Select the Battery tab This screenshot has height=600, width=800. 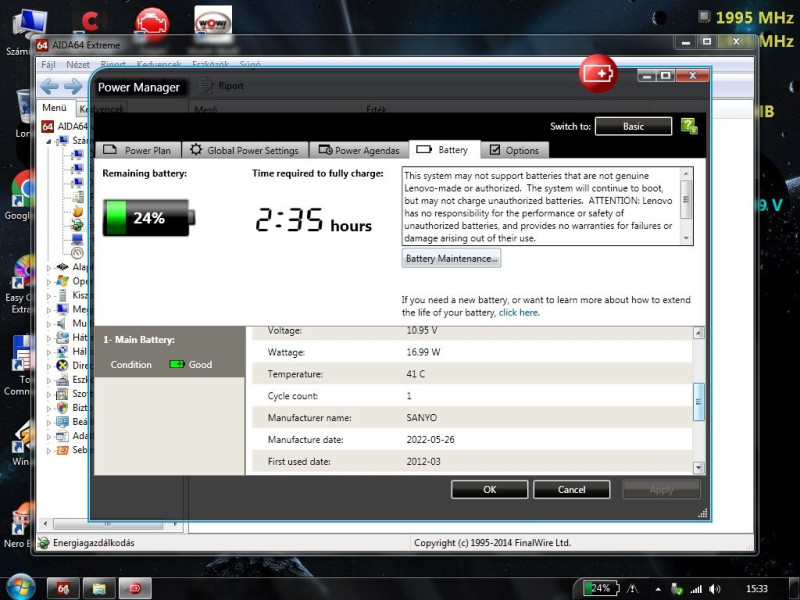tap(444, 149)
